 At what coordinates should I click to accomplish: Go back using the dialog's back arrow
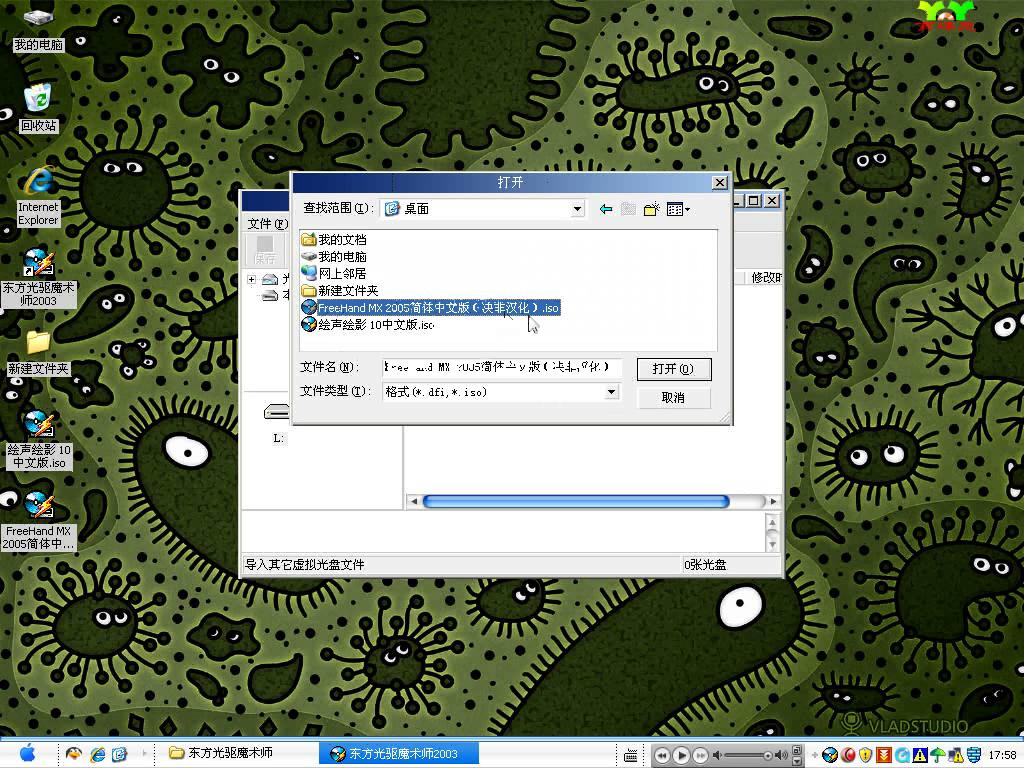pyautogui.click(x=605, y=209)
